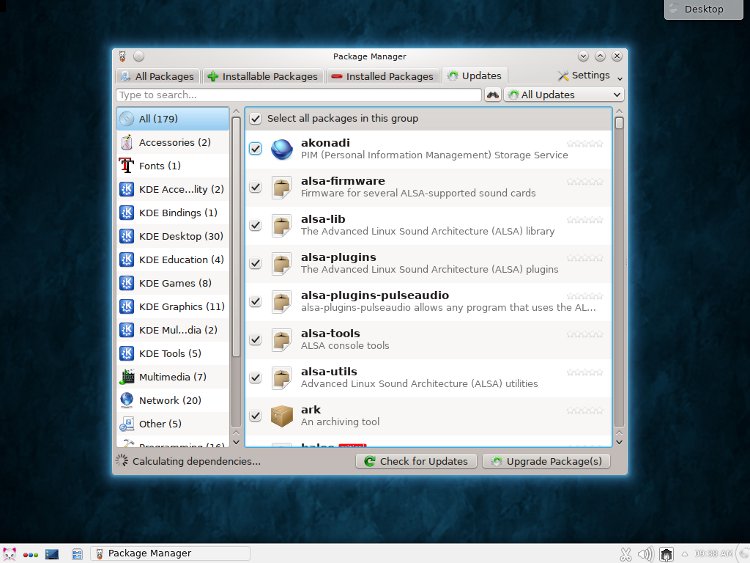Click the package list vertical scrollbar
This screenshot has height=563, width=750.
[619, 280]
